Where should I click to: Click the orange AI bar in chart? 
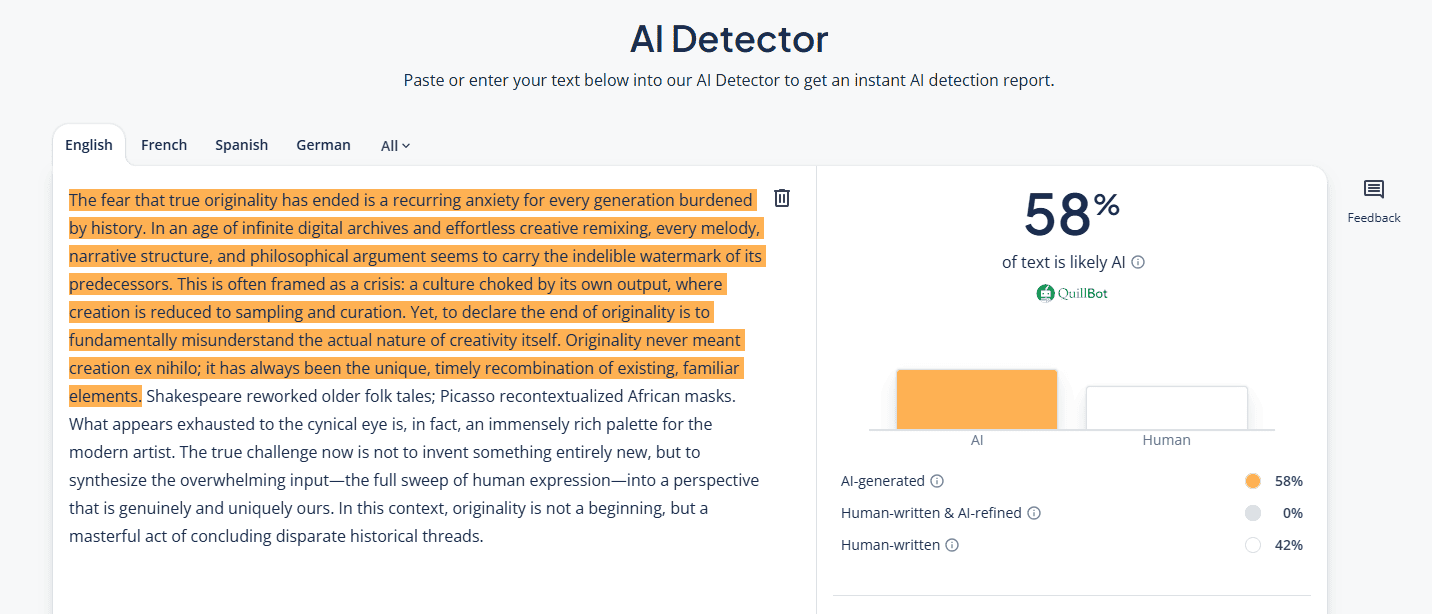(x=976, y=400)
